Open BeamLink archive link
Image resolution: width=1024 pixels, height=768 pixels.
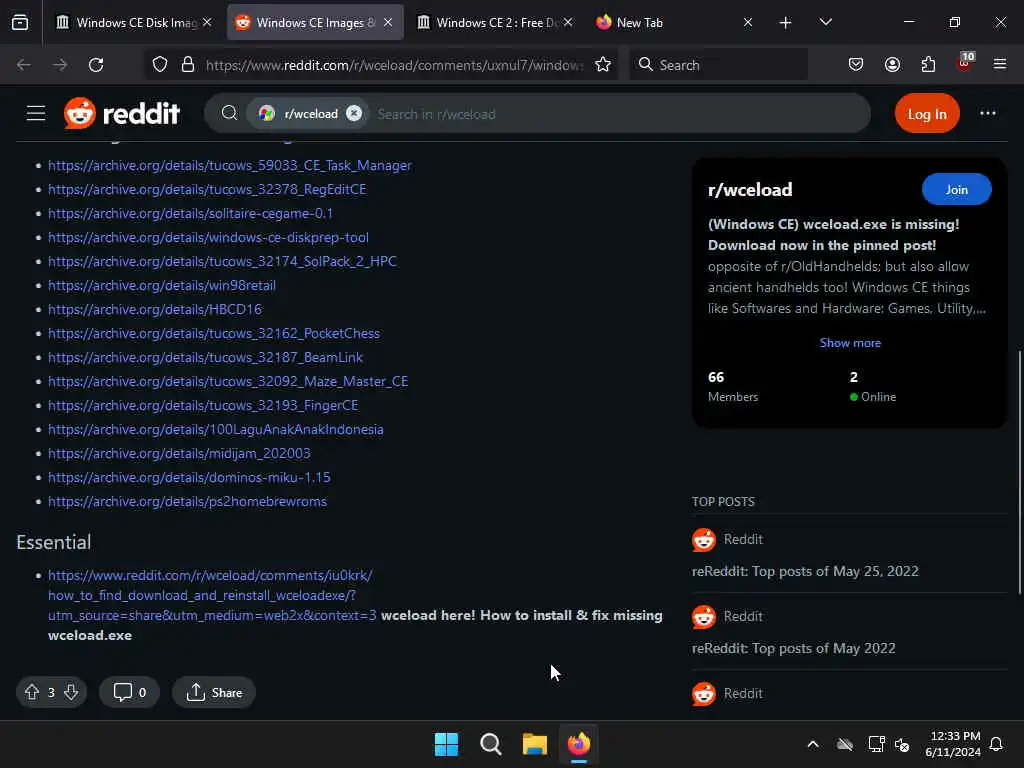tap(205, 357)
